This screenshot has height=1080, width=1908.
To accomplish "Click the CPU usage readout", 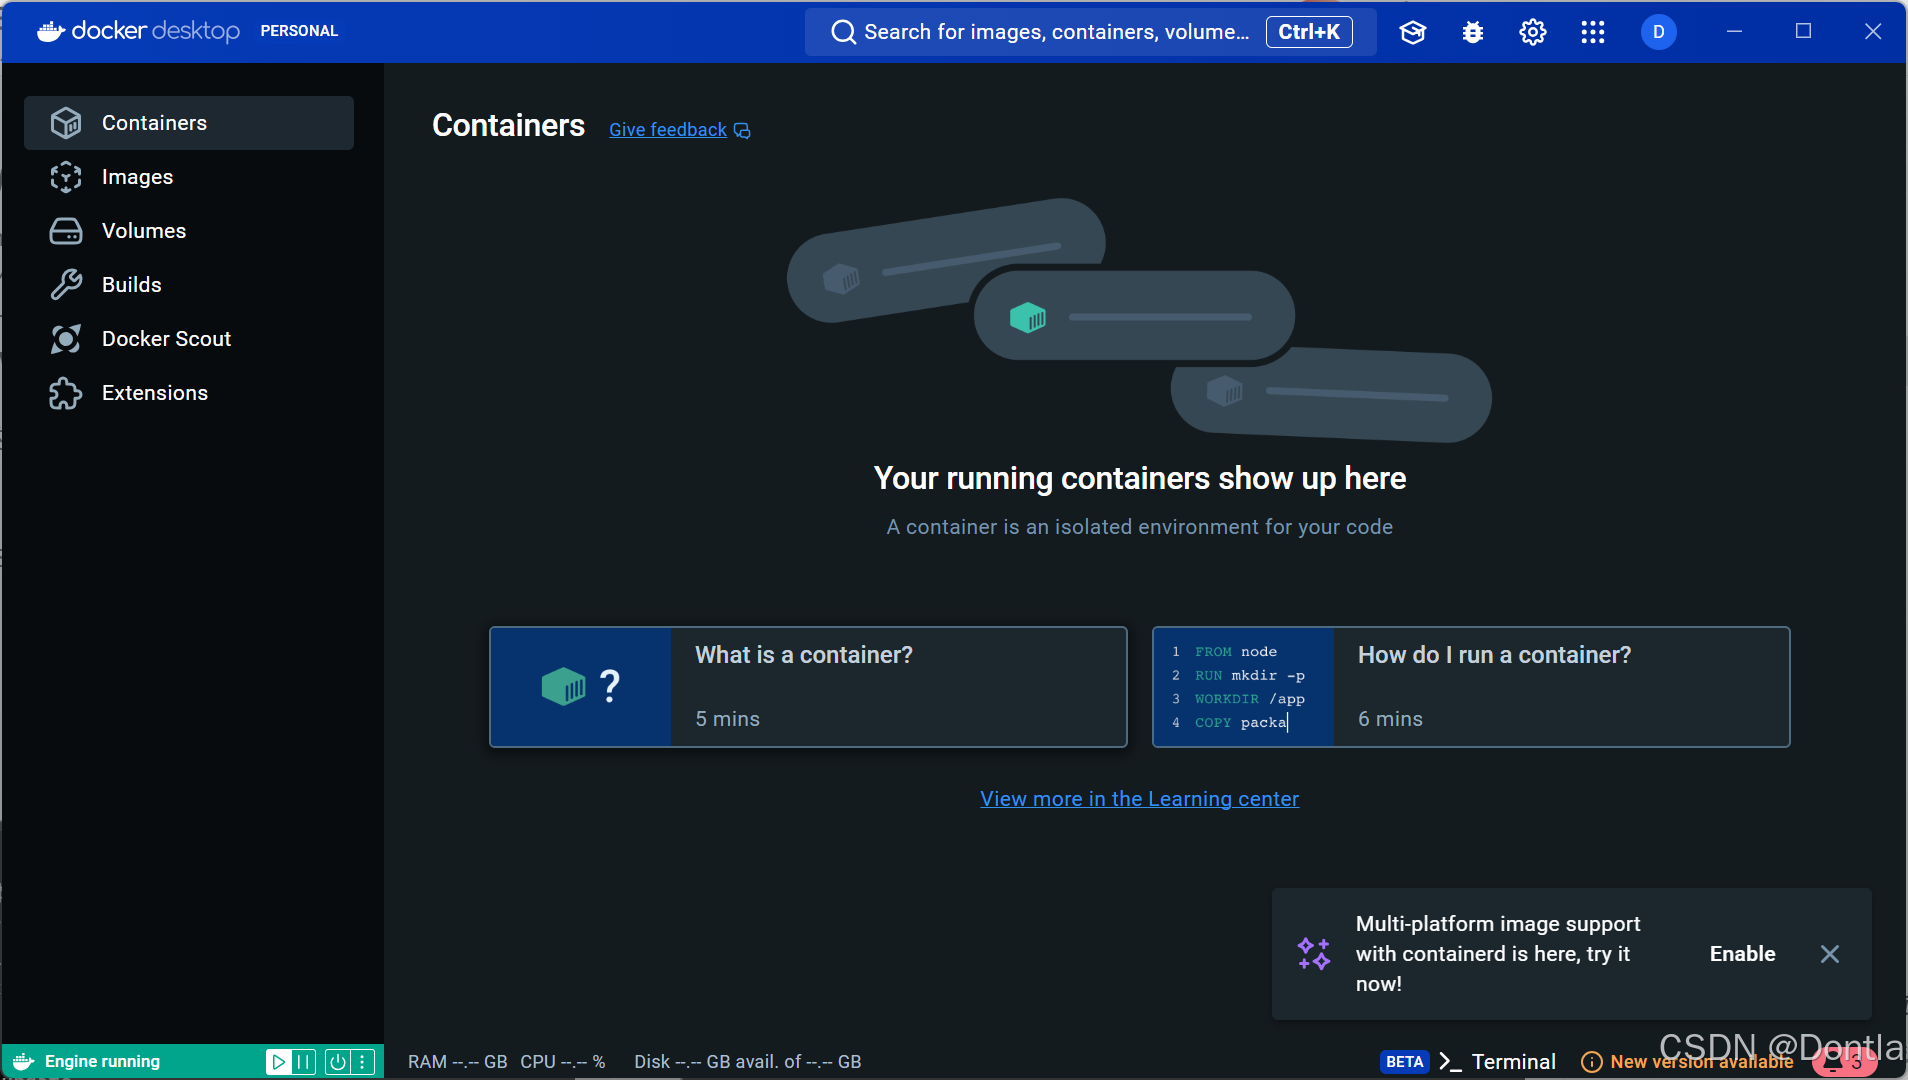I will pos(562,1062).
